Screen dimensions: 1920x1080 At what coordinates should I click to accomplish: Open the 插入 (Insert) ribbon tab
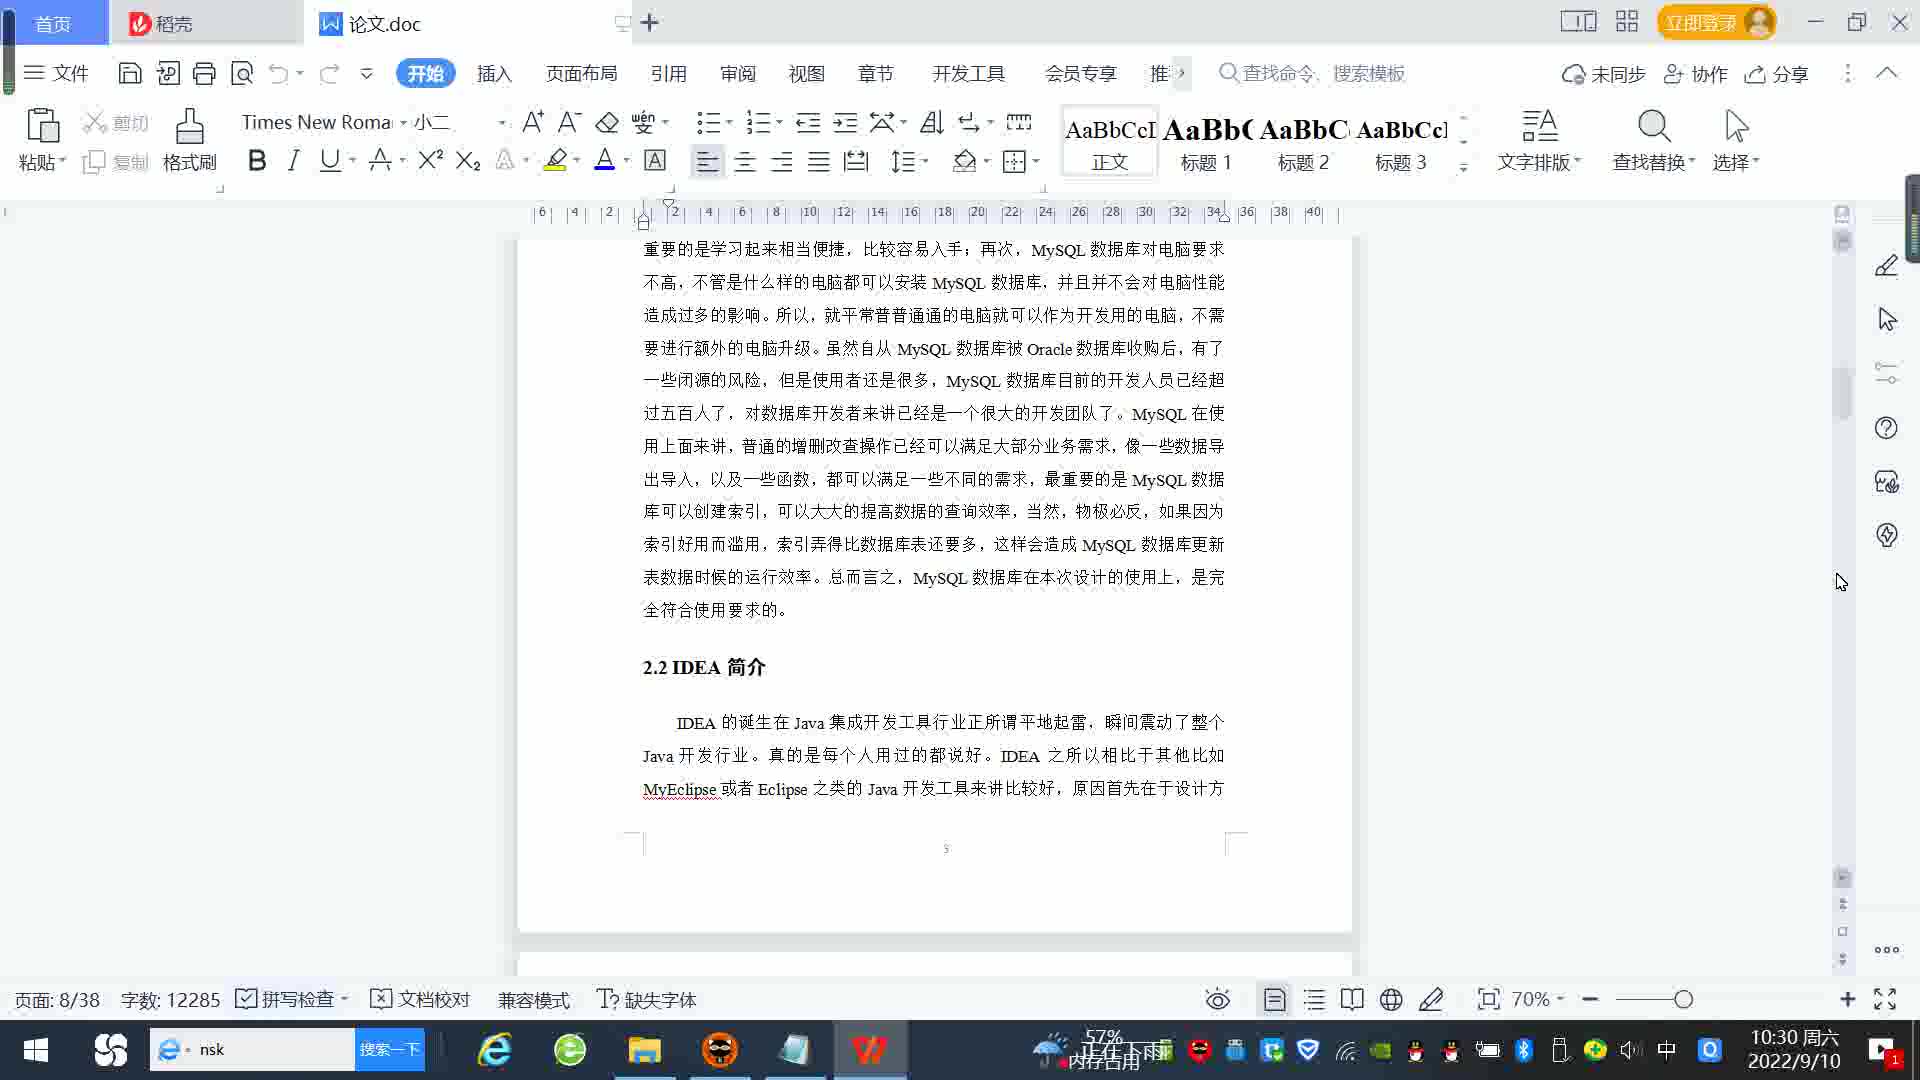(x=494, y=74)
